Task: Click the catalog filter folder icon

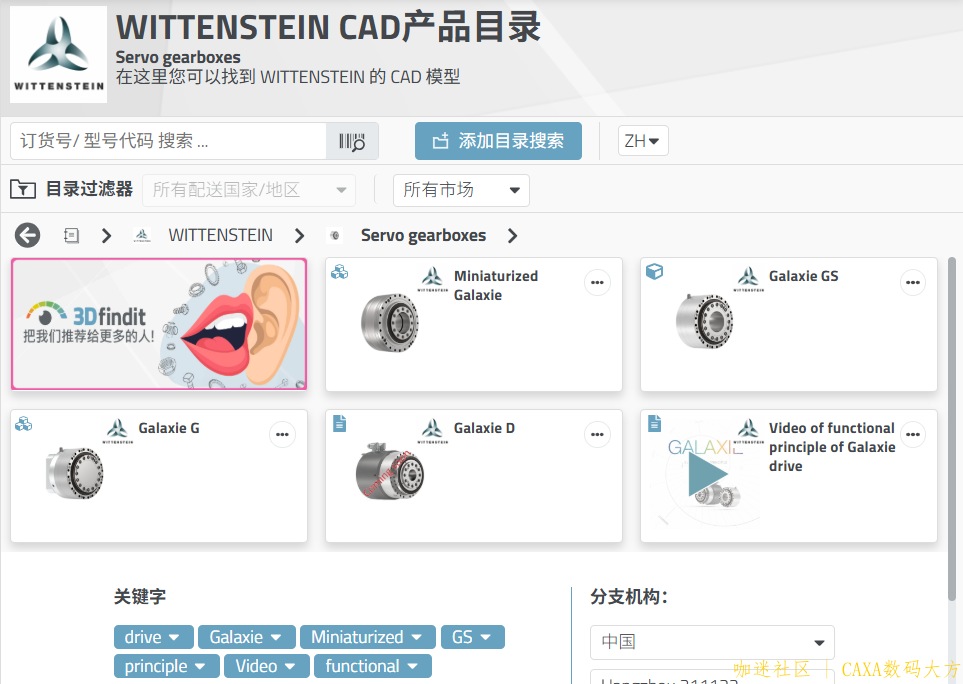Action: (23, 189)
